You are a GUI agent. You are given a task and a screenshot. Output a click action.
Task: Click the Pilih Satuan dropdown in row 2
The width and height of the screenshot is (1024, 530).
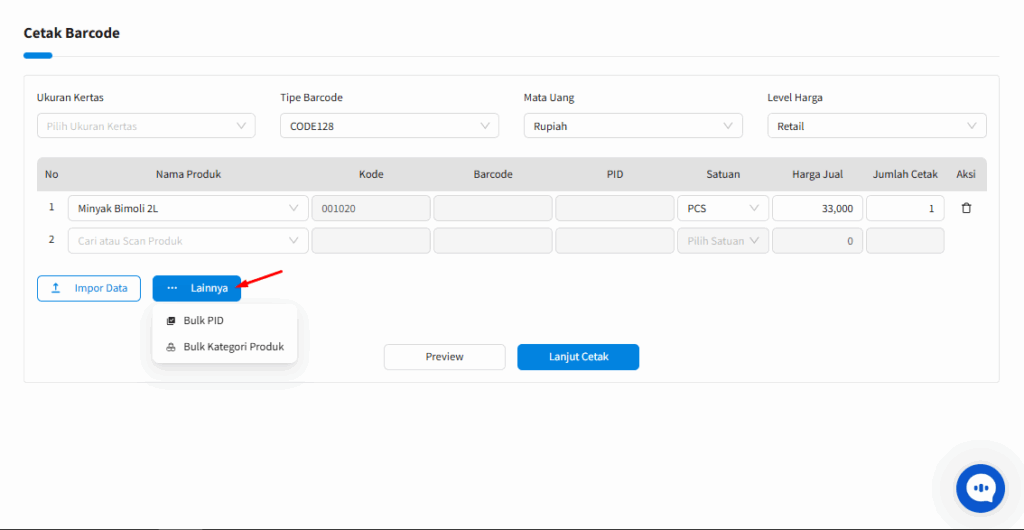point(722,241)
